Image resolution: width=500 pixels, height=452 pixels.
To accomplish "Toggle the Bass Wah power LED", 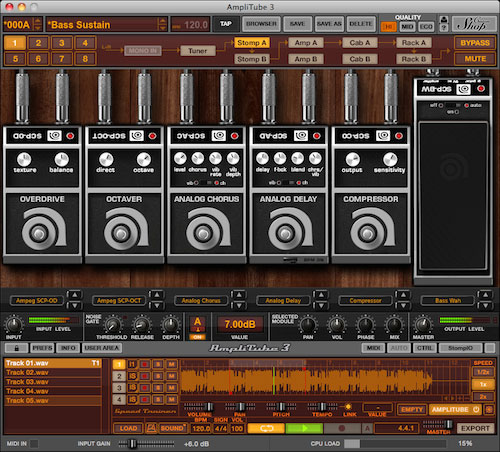I will (x=481, y=89).
